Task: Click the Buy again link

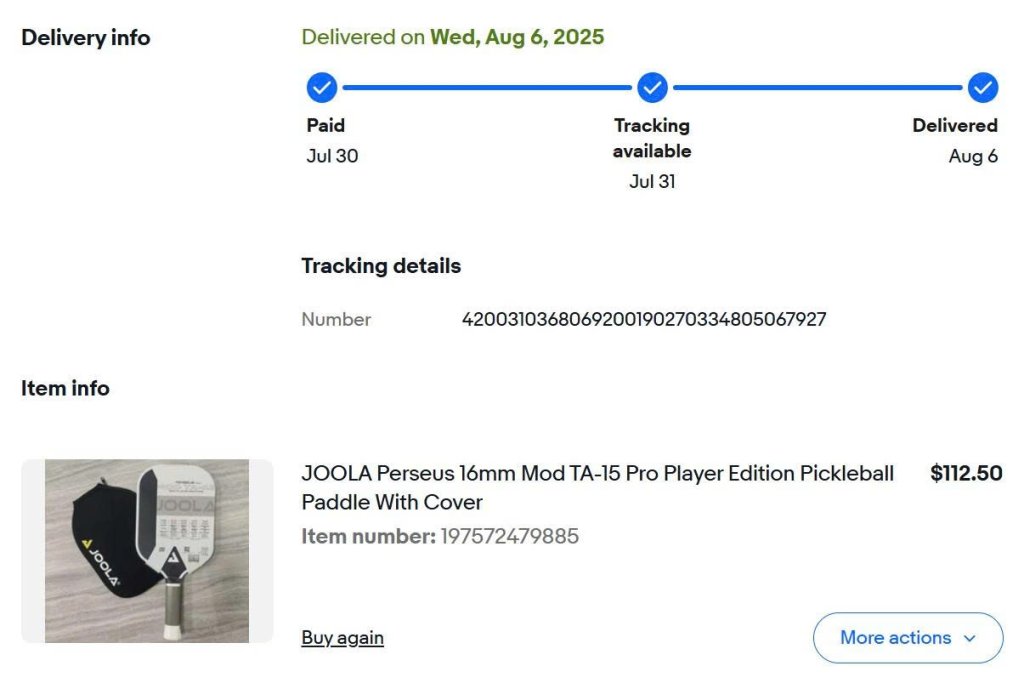Action: pos(342,638)
